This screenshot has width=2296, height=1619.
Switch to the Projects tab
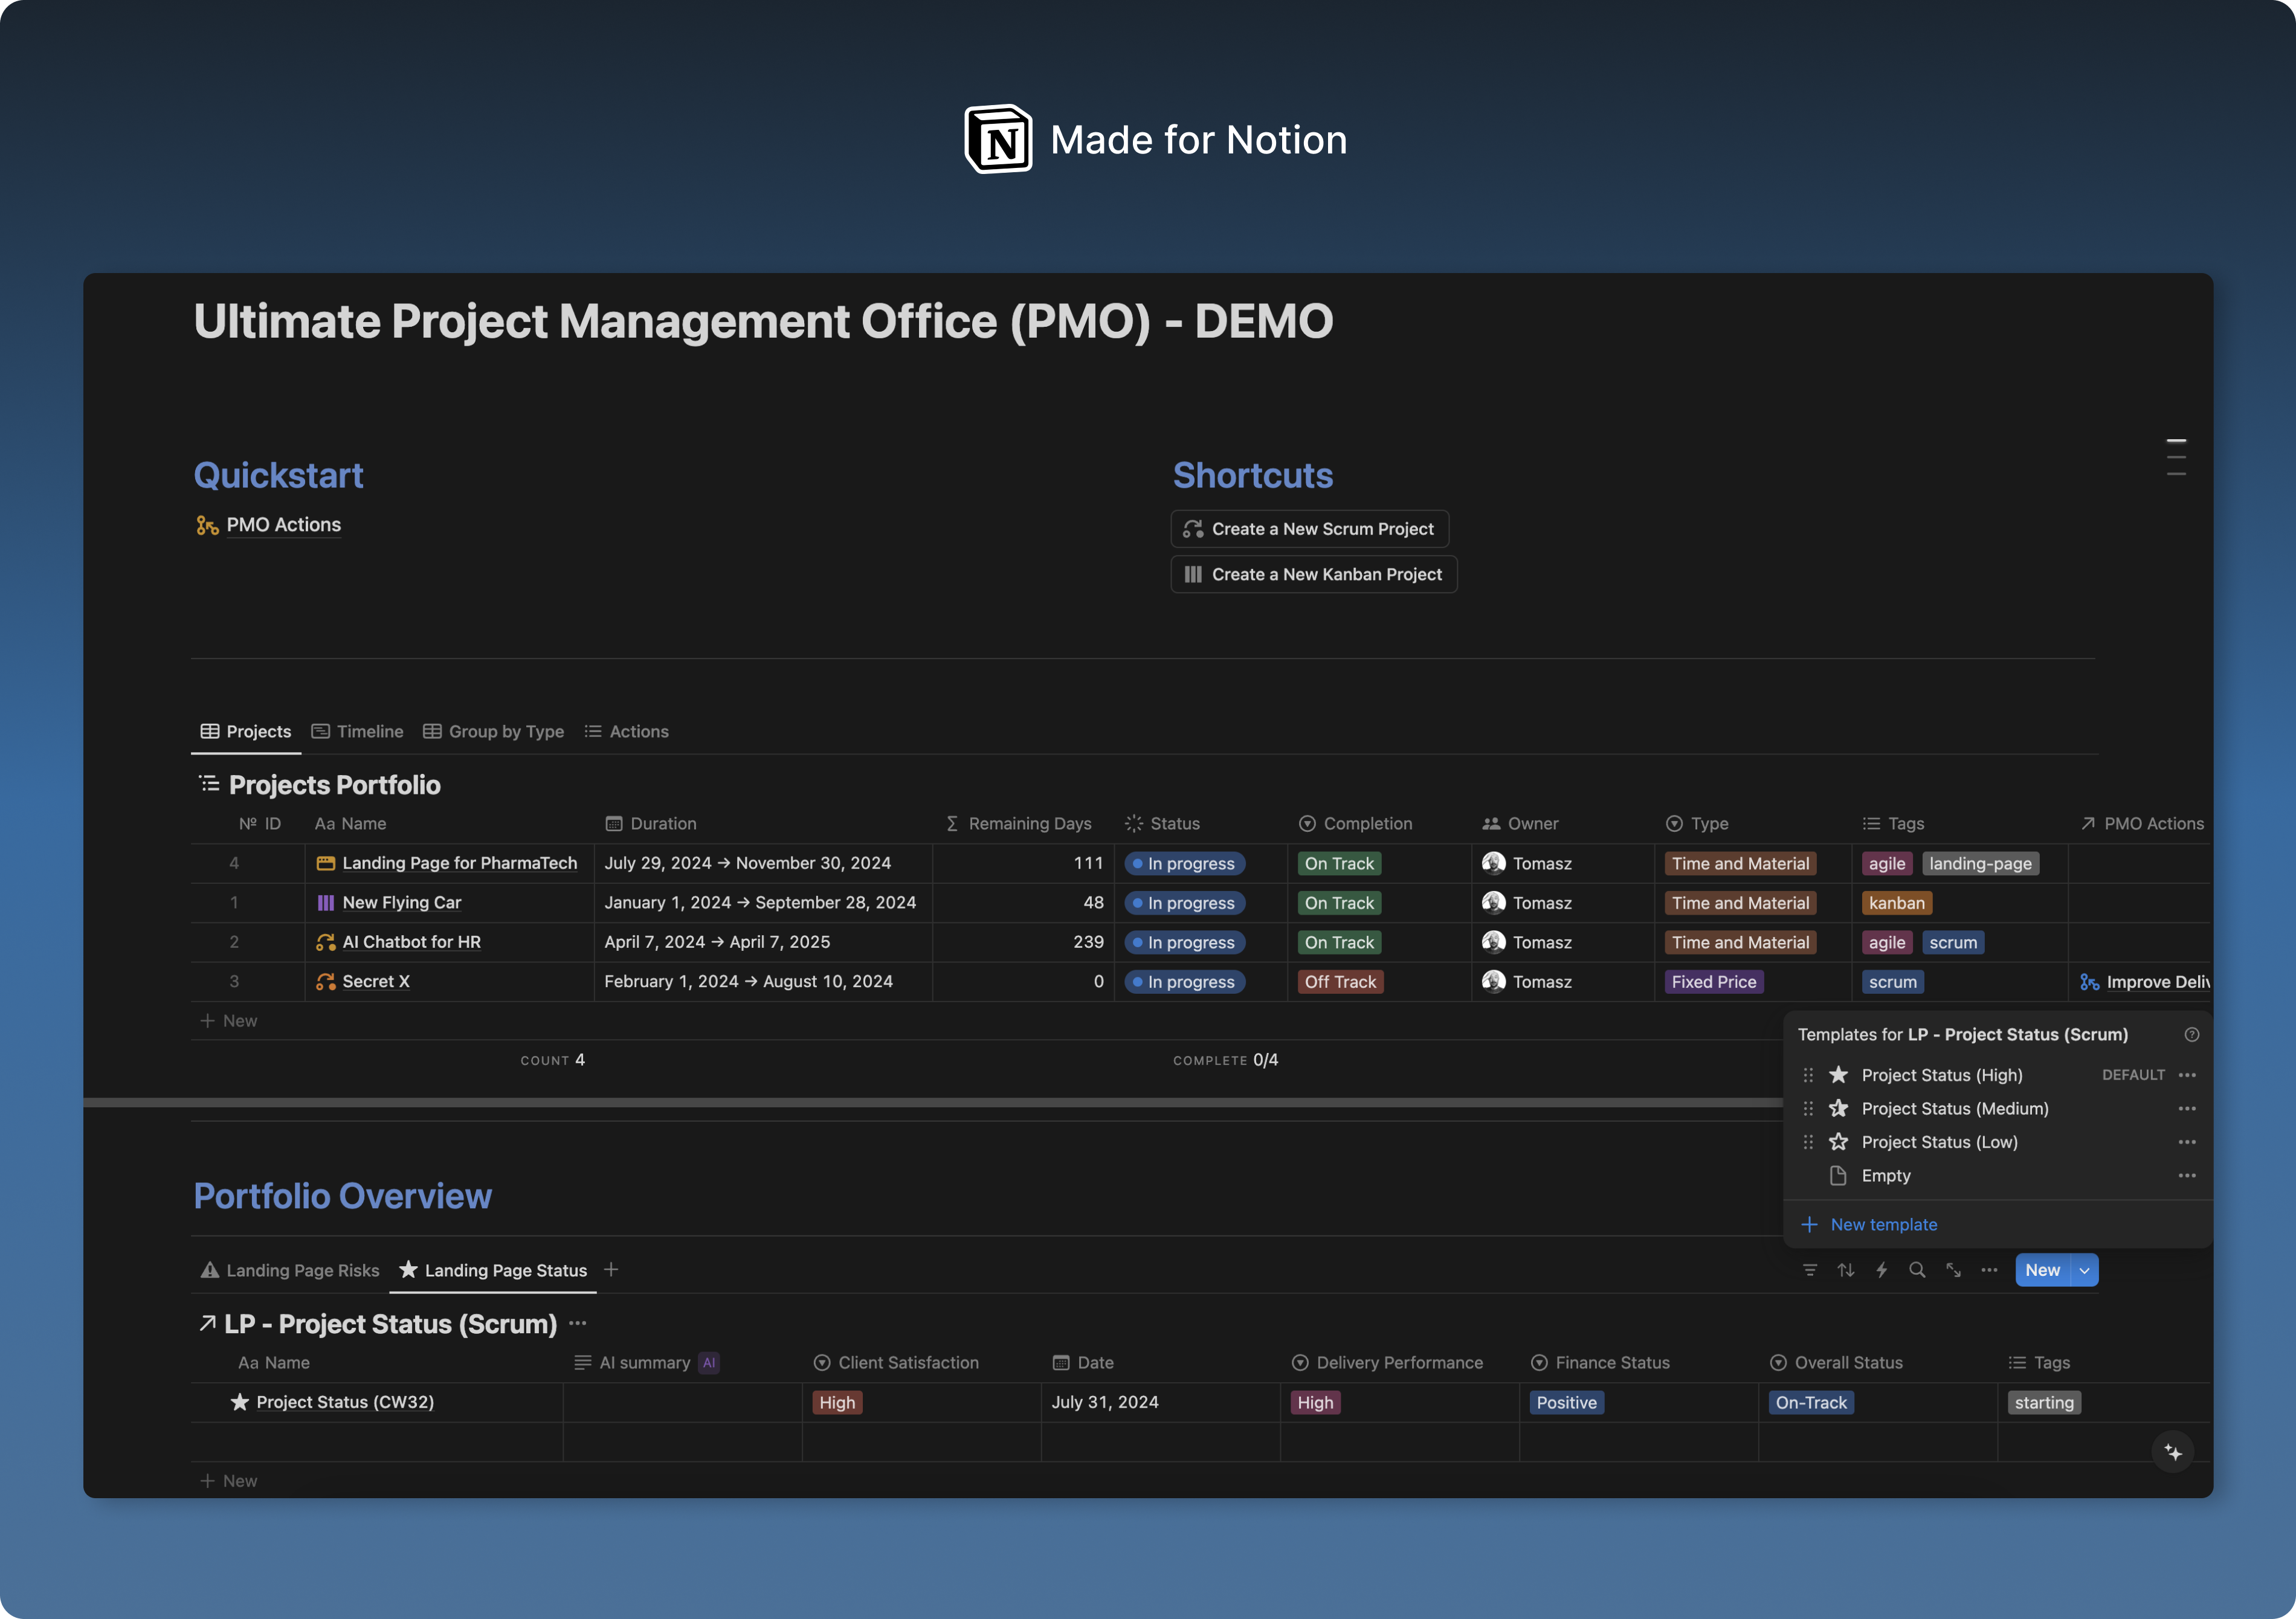[x=246, y=732]
